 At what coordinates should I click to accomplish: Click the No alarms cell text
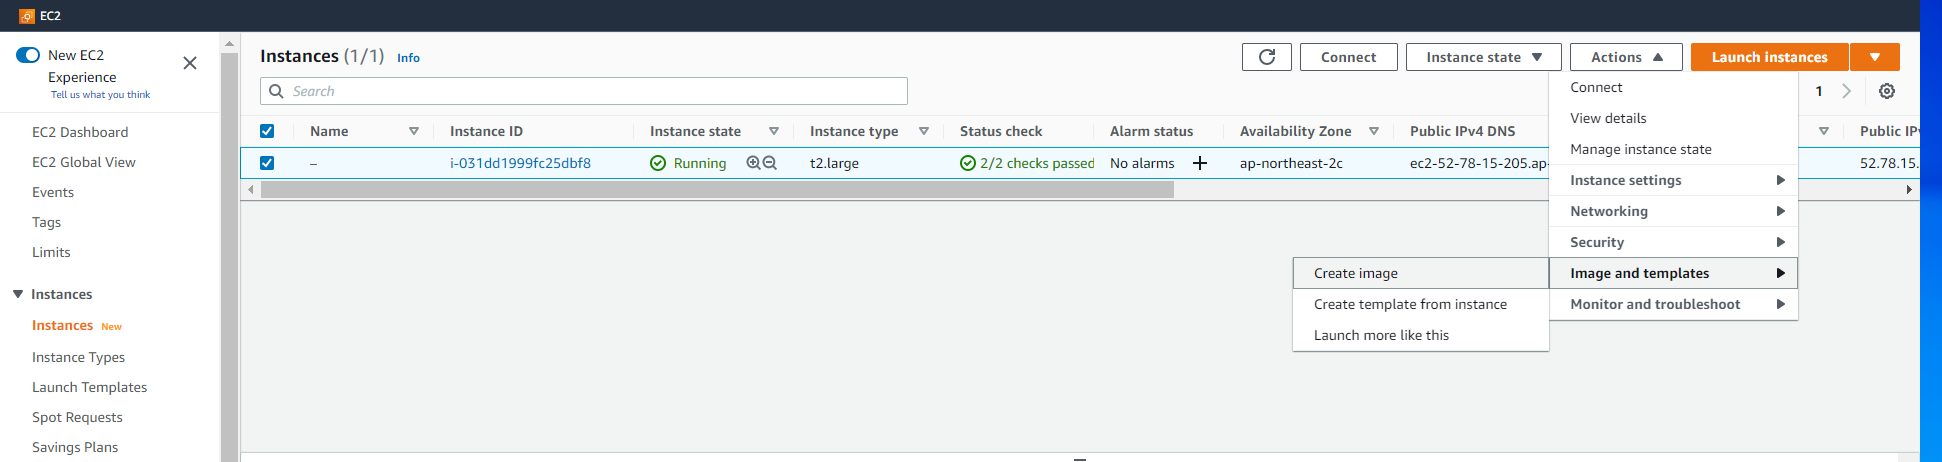click(1142, 163)
